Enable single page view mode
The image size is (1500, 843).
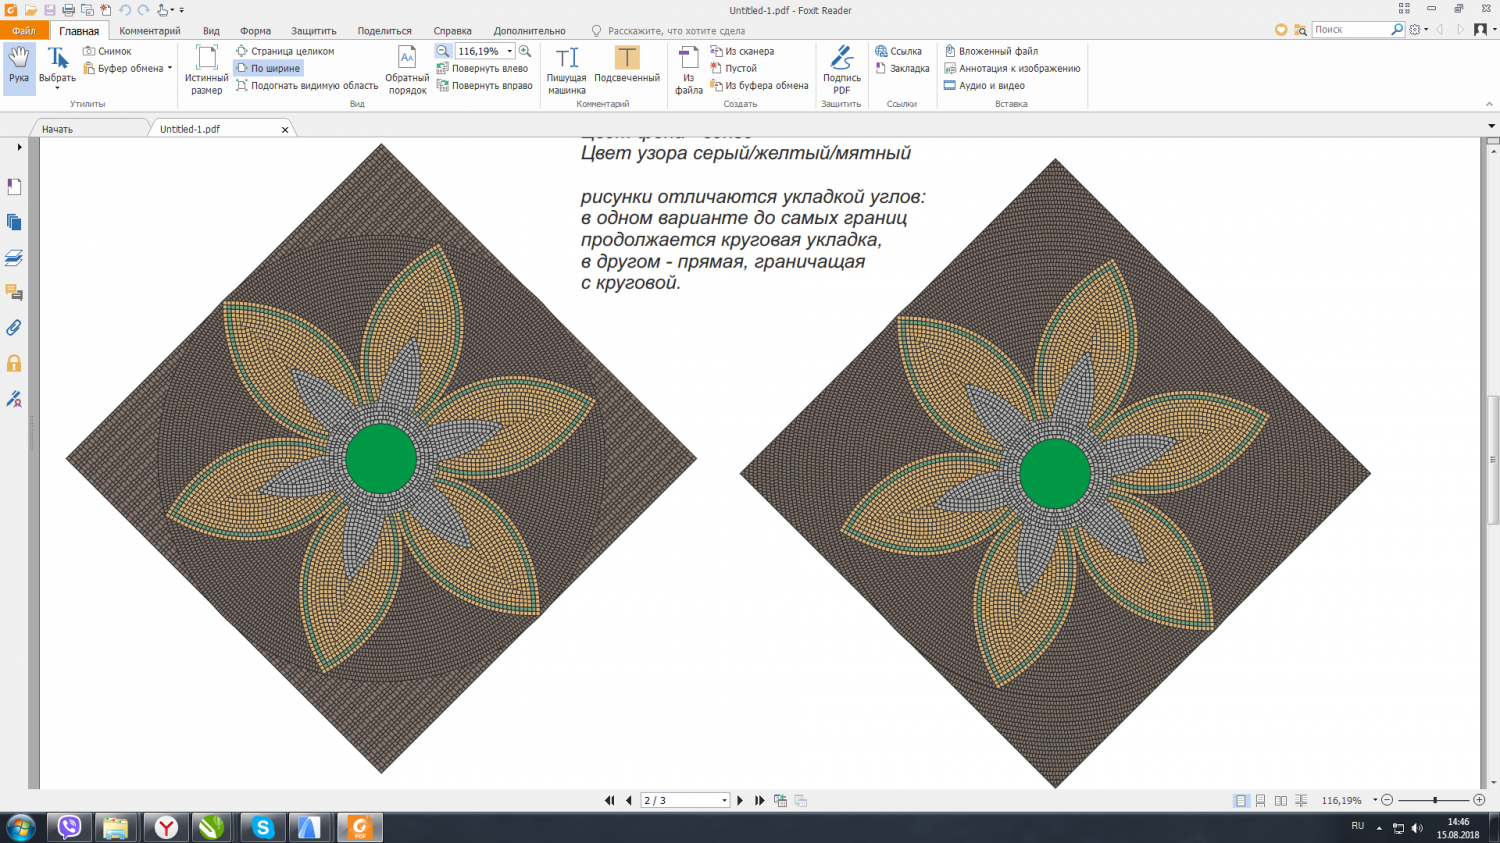point(1241,801)
